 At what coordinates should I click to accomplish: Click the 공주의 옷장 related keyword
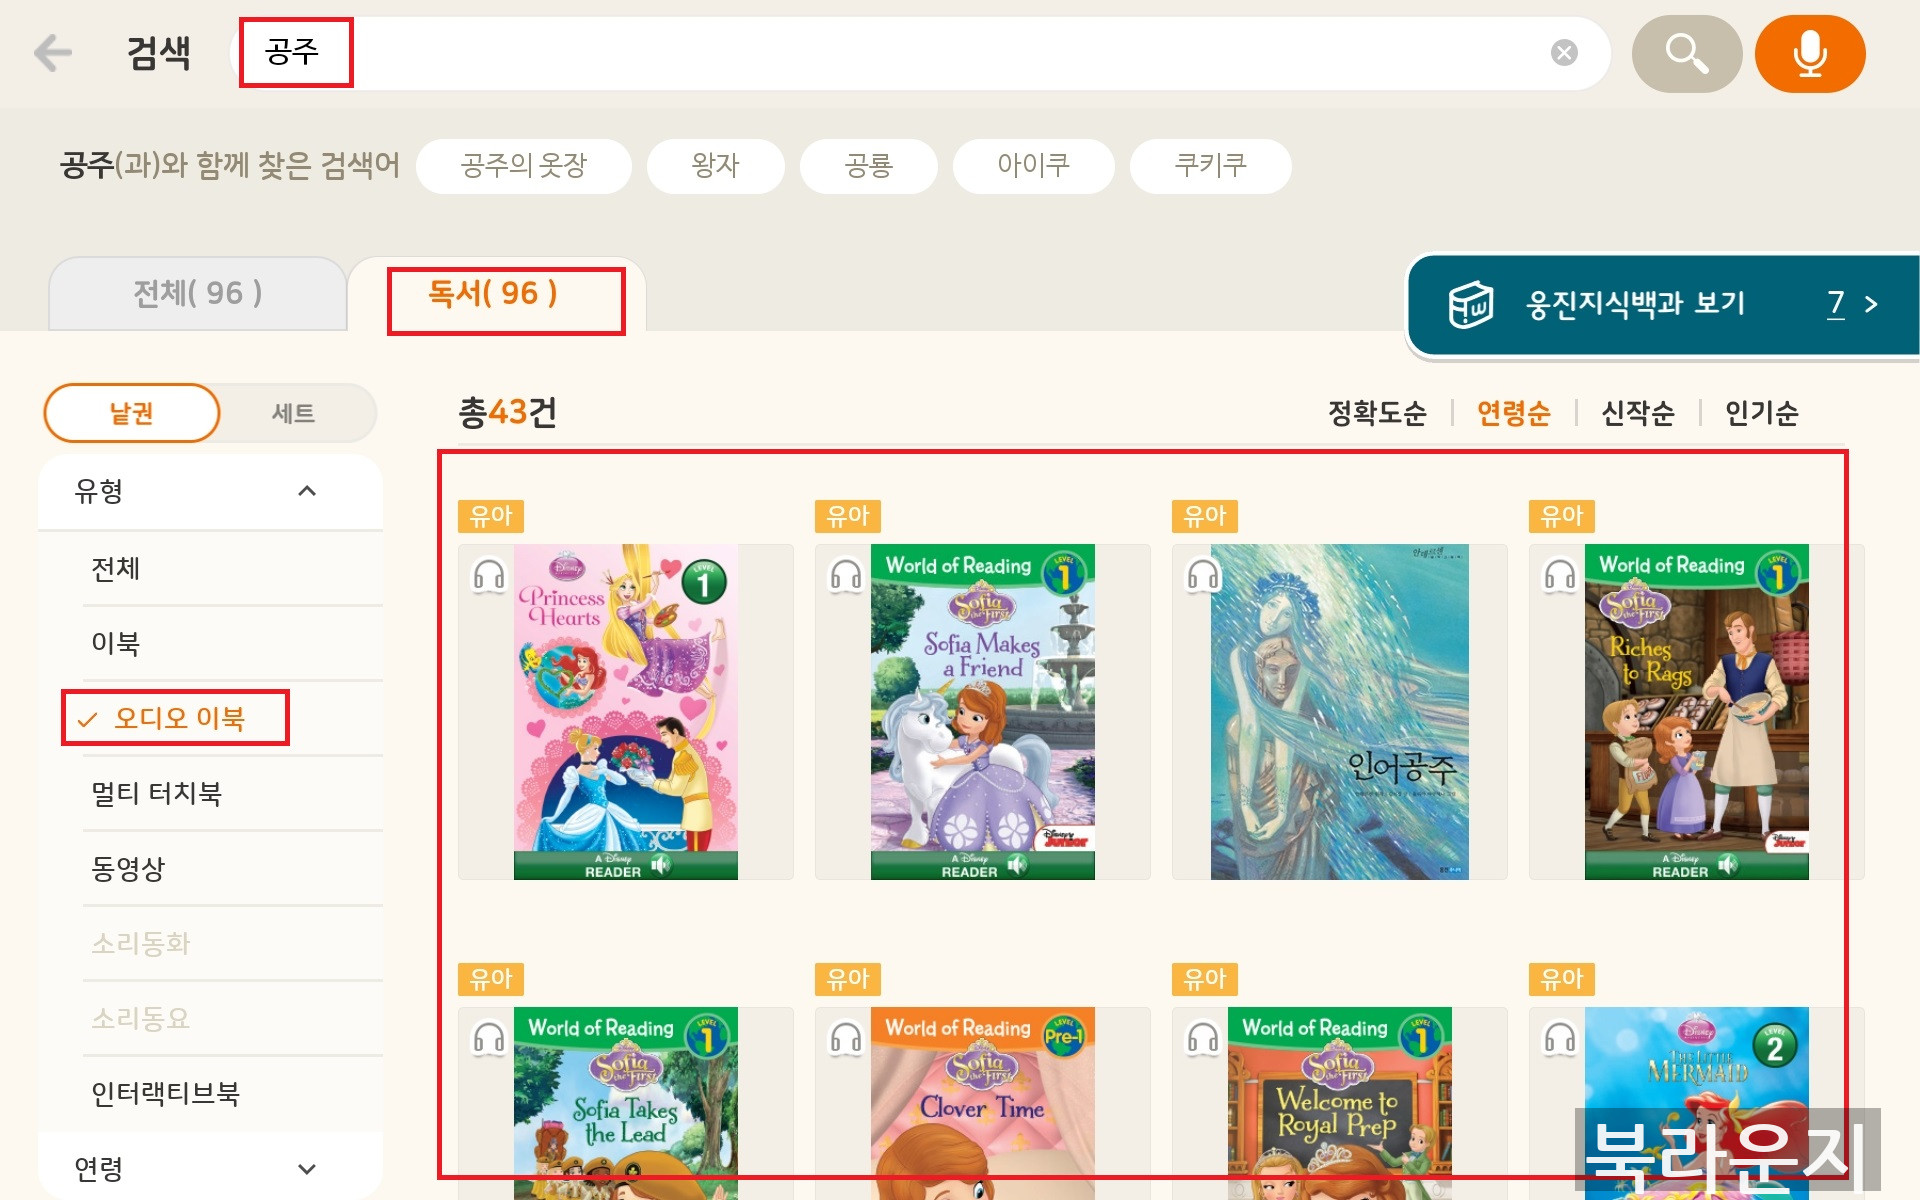click(524, 166)
